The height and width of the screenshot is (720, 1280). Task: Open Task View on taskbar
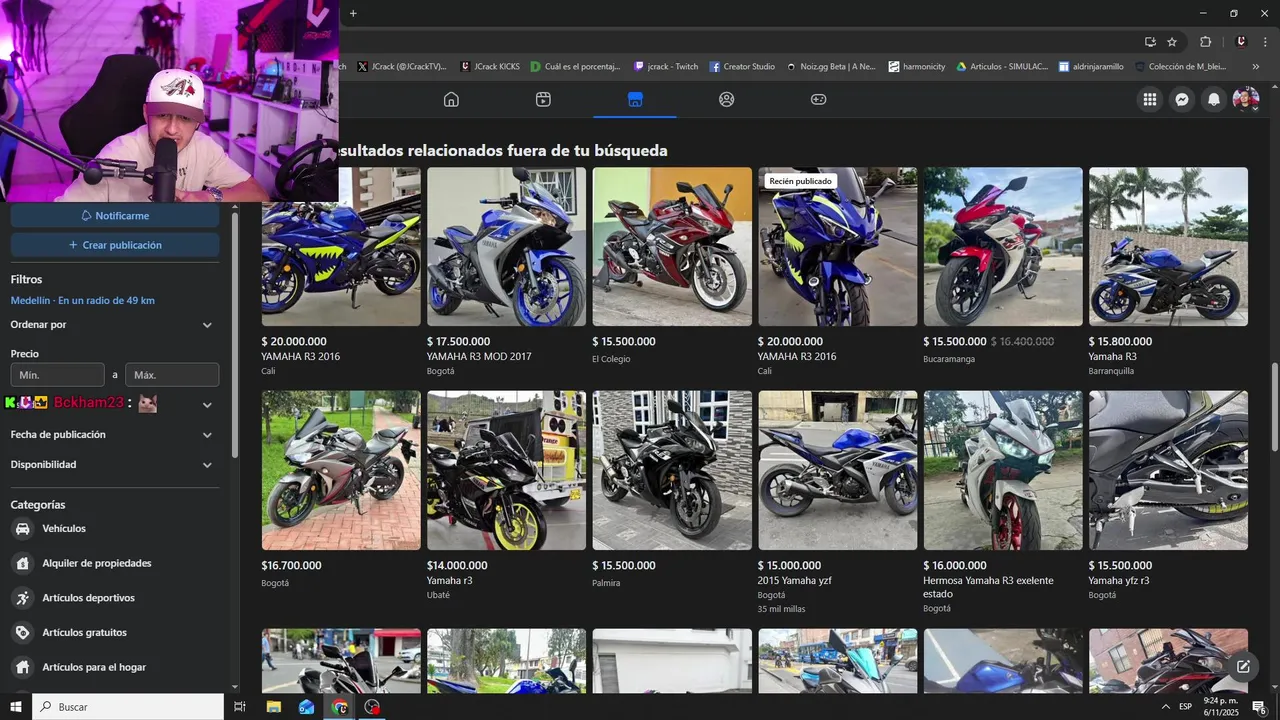(x=240, y=707)
